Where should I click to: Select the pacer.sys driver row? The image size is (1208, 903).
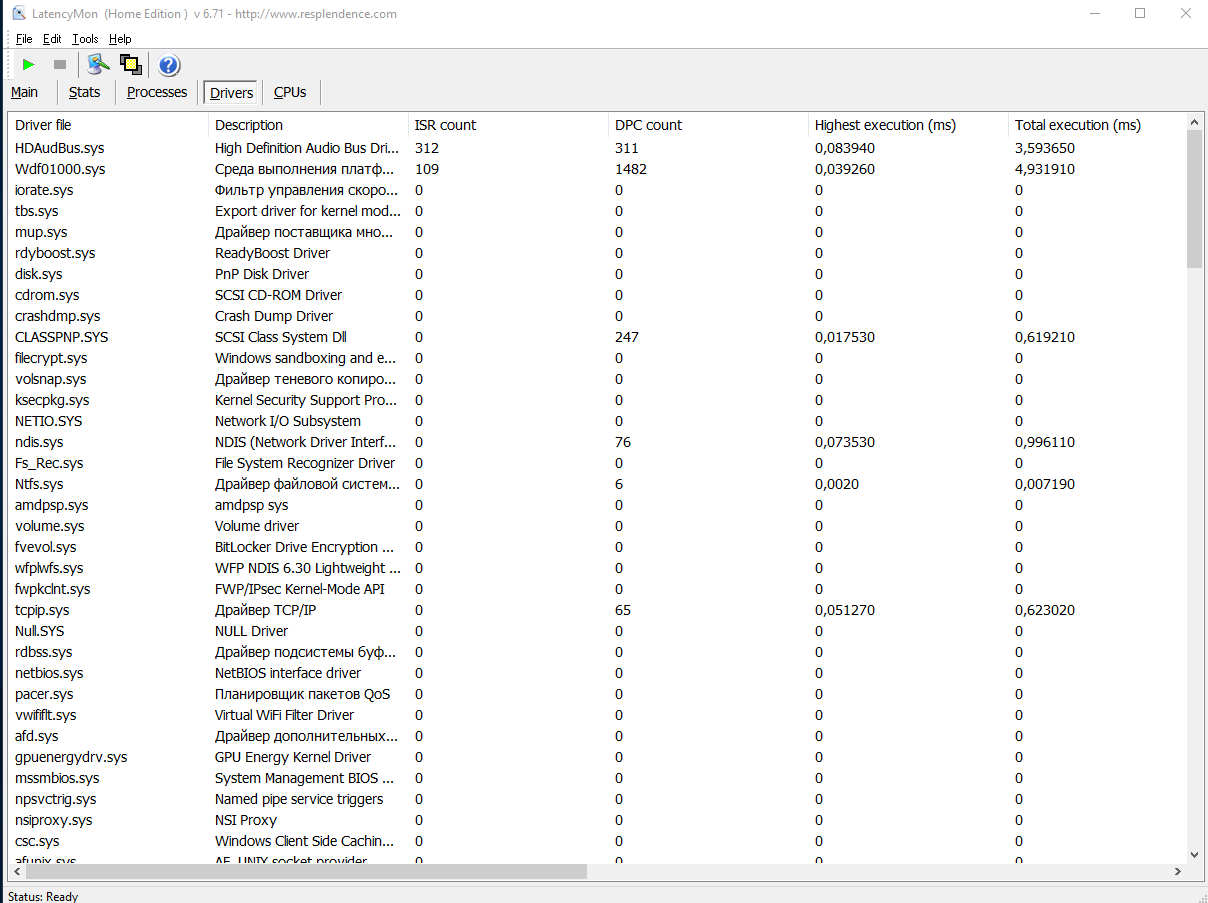[597, 694]
